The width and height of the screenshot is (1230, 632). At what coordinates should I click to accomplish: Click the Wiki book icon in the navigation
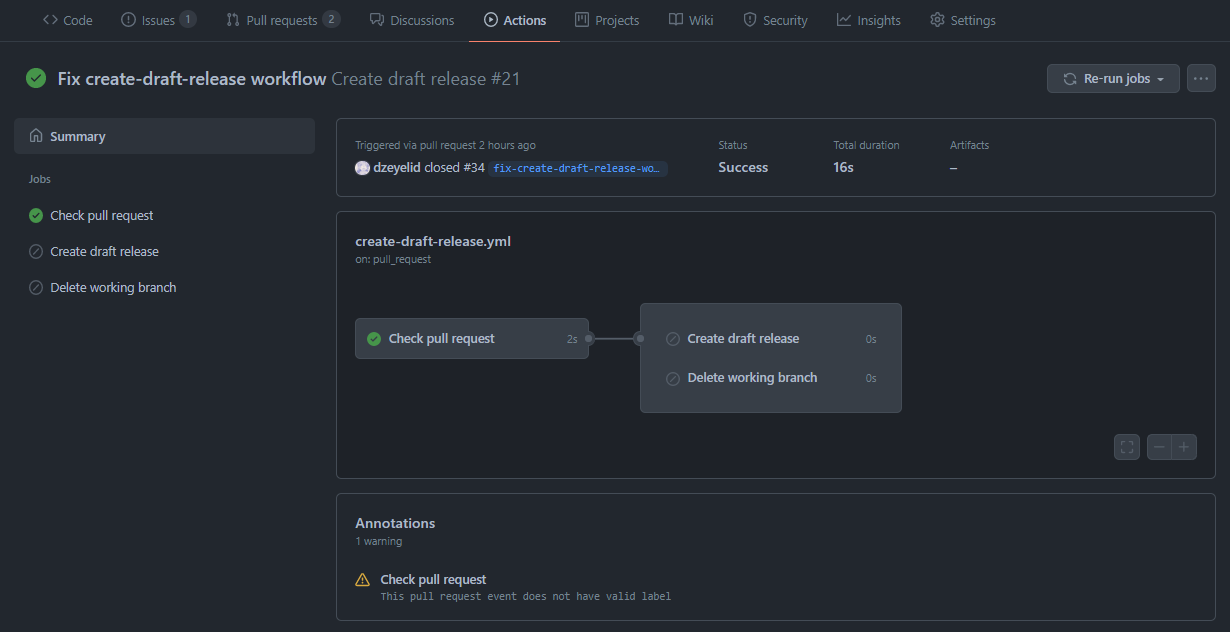[x=674, y=19]
